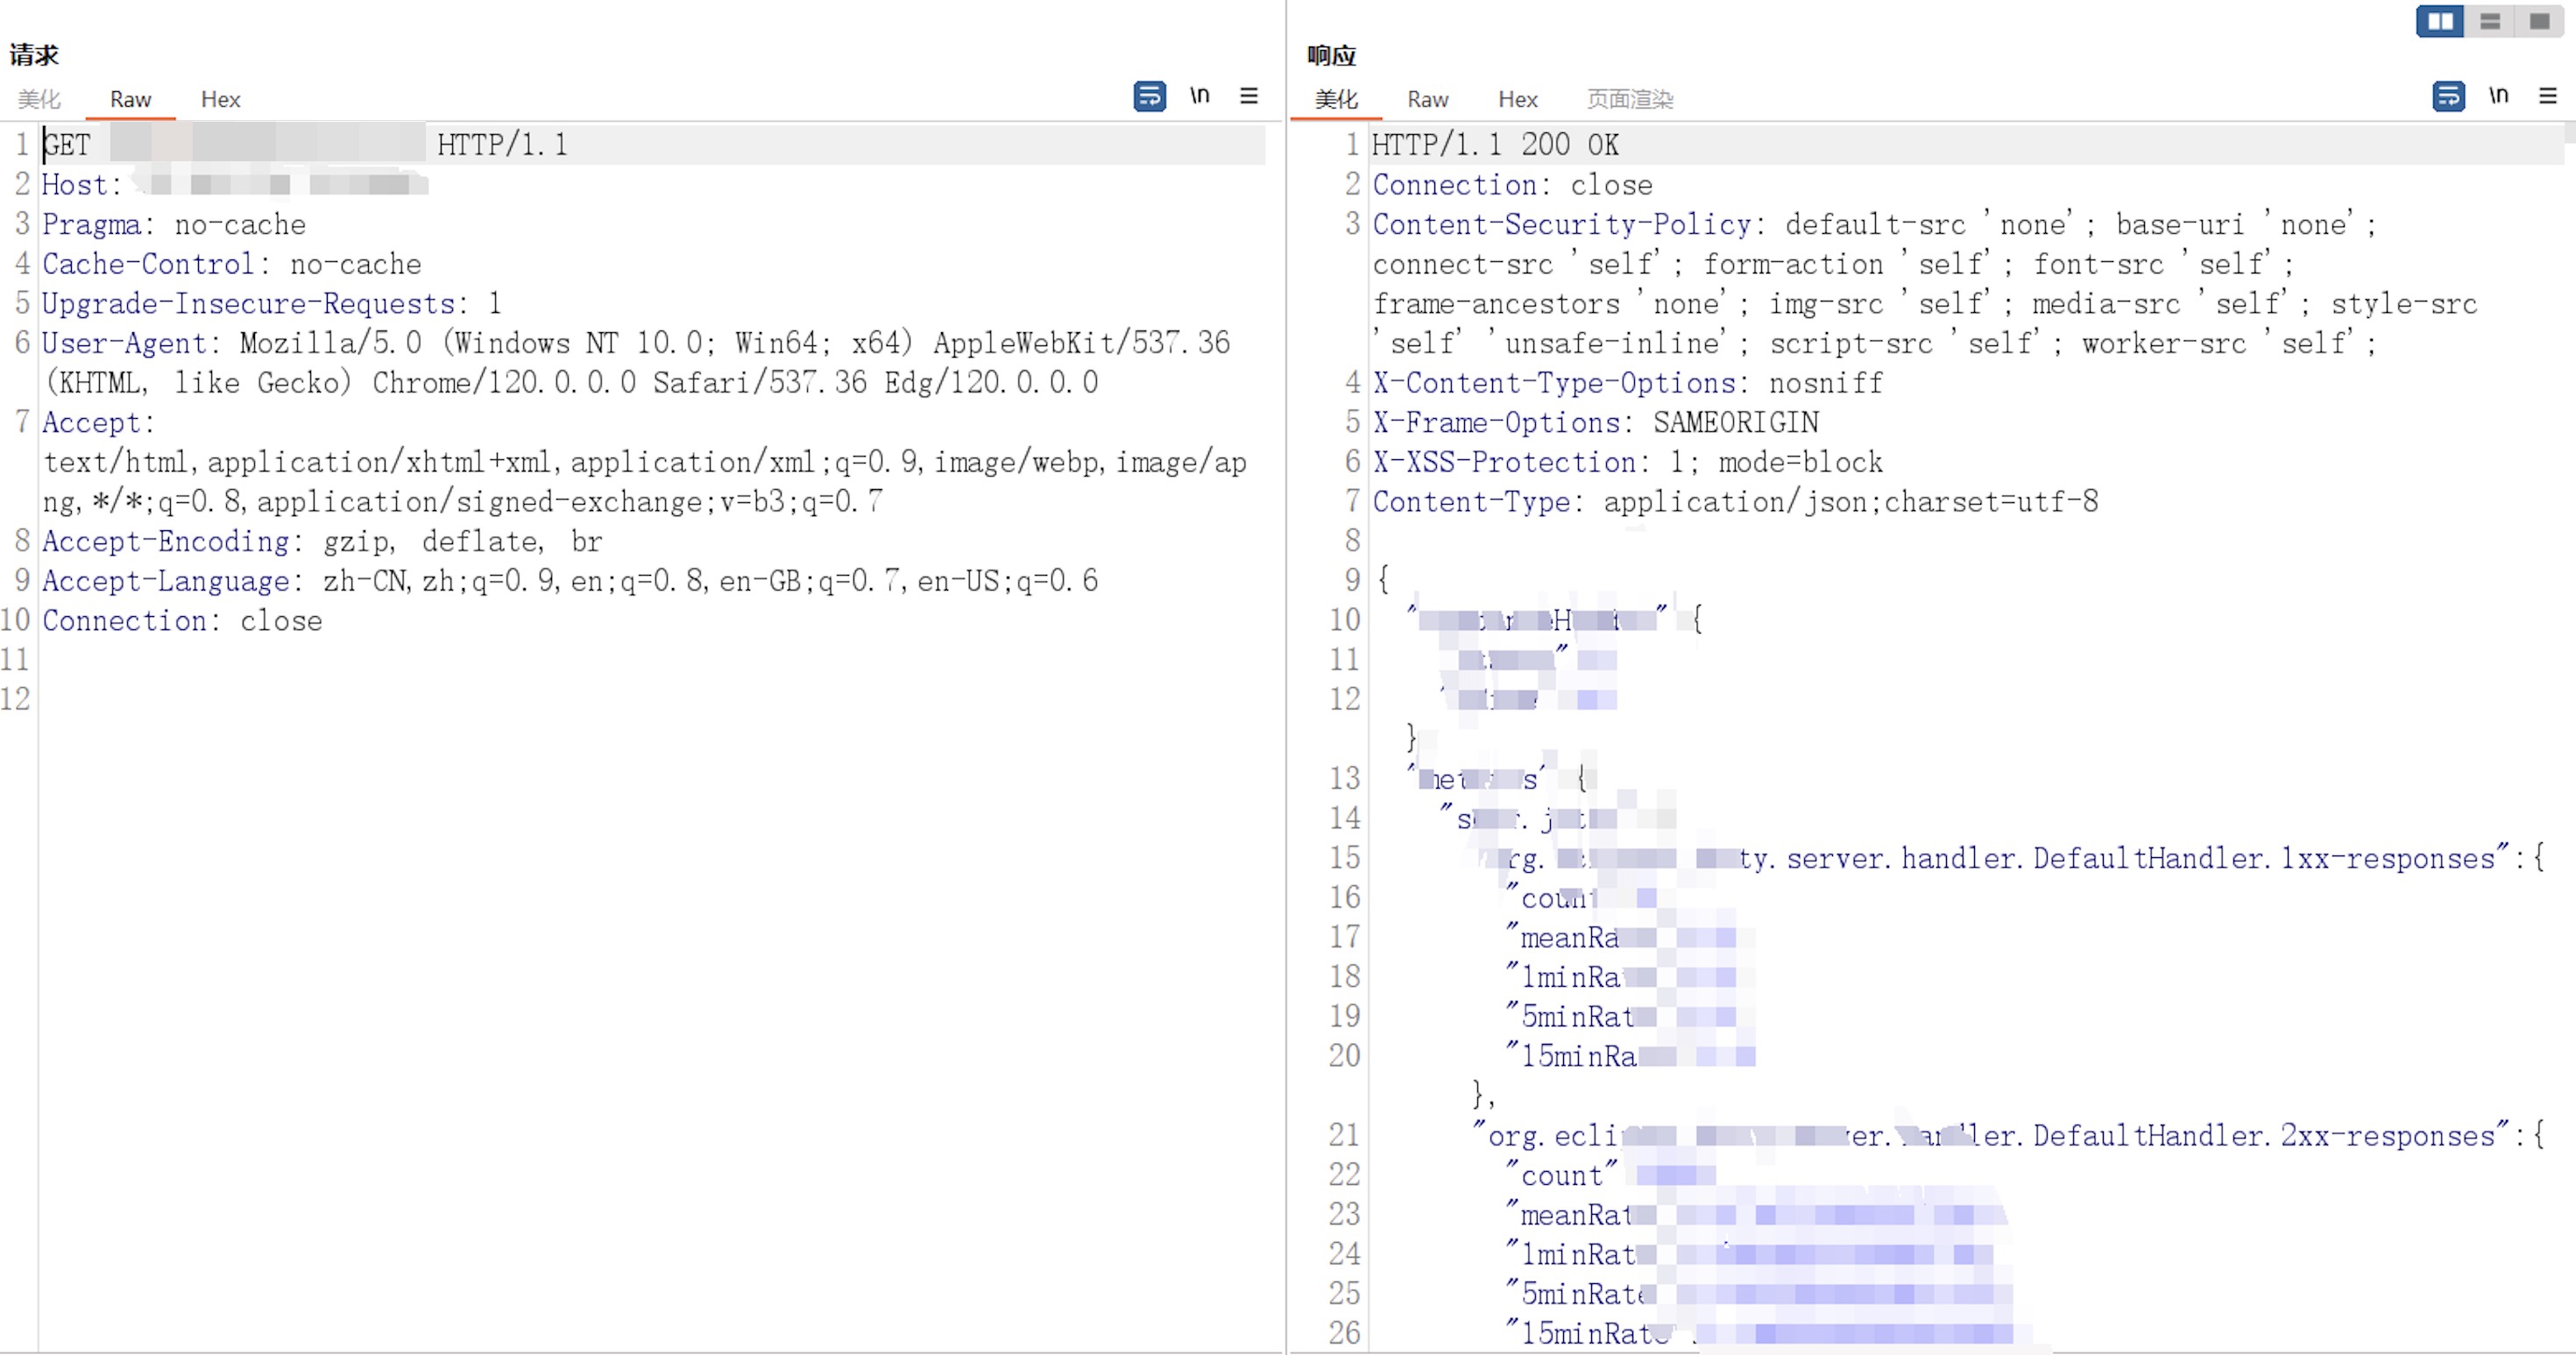Toggle \n characters display in response pane
Image resolution: width=2576 pixels, height=1355 pixels.
pyautogui.click(x=2499, y=96)
